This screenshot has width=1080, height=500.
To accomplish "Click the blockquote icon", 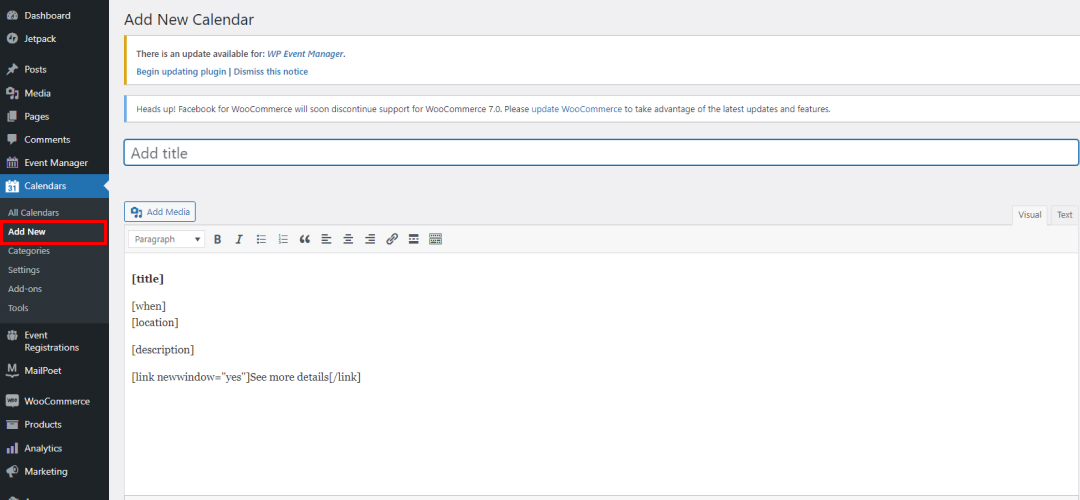I will coord(305,239).
